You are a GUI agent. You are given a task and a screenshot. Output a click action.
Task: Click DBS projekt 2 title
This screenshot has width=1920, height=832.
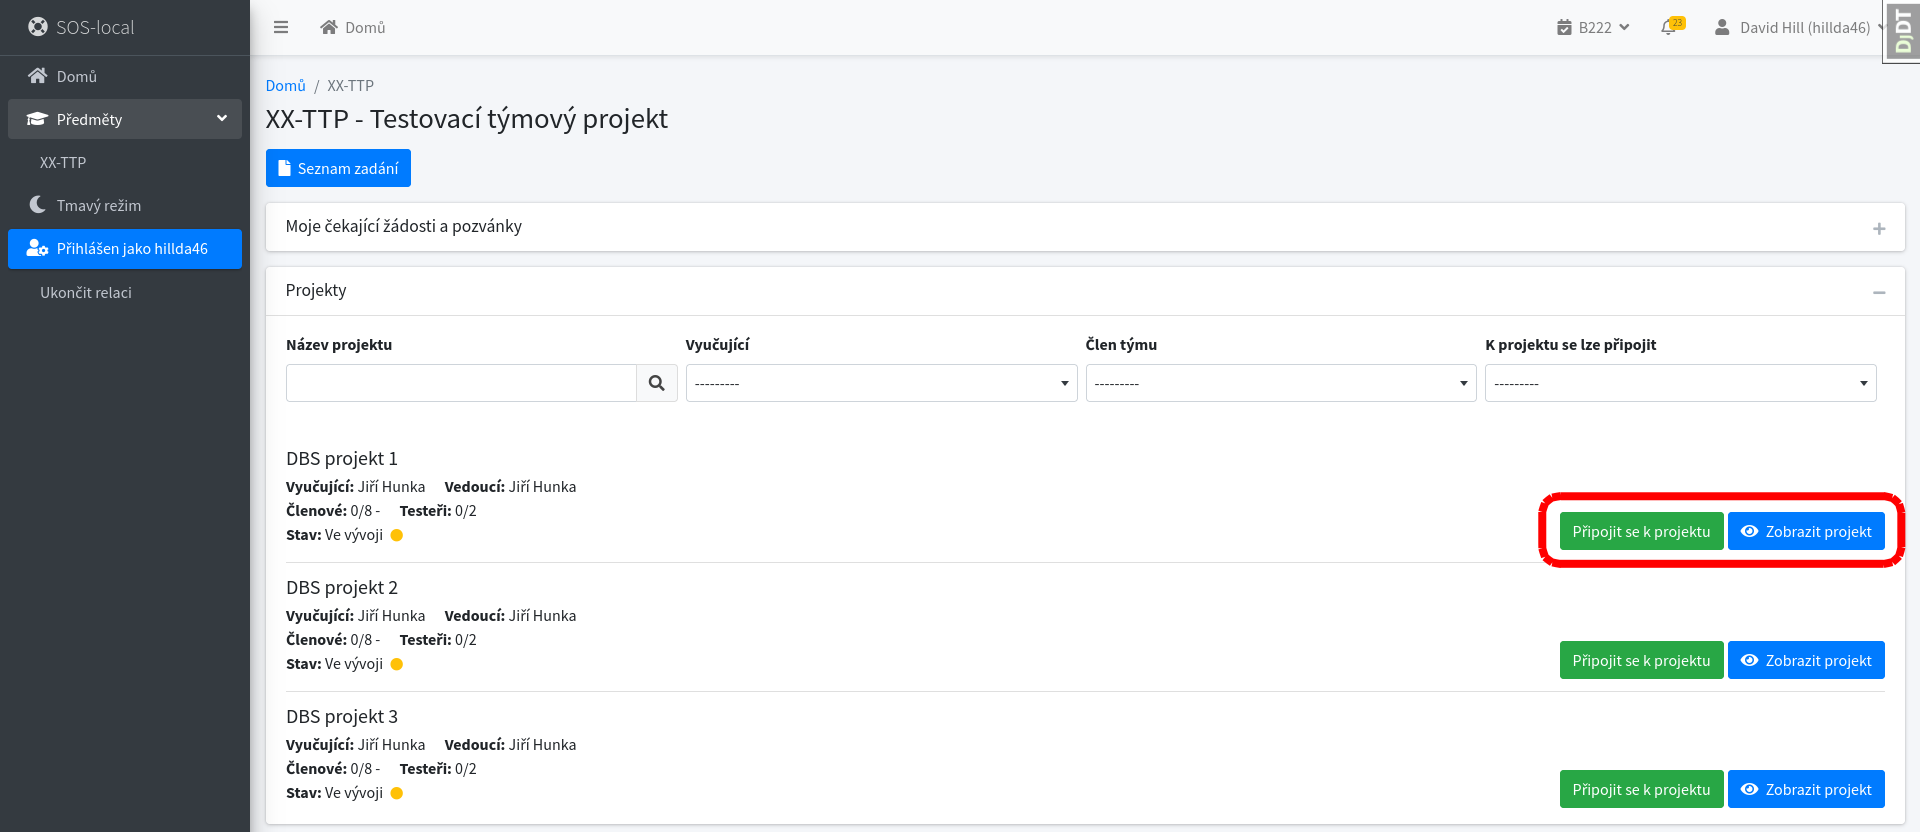click(x=342, y=587)
